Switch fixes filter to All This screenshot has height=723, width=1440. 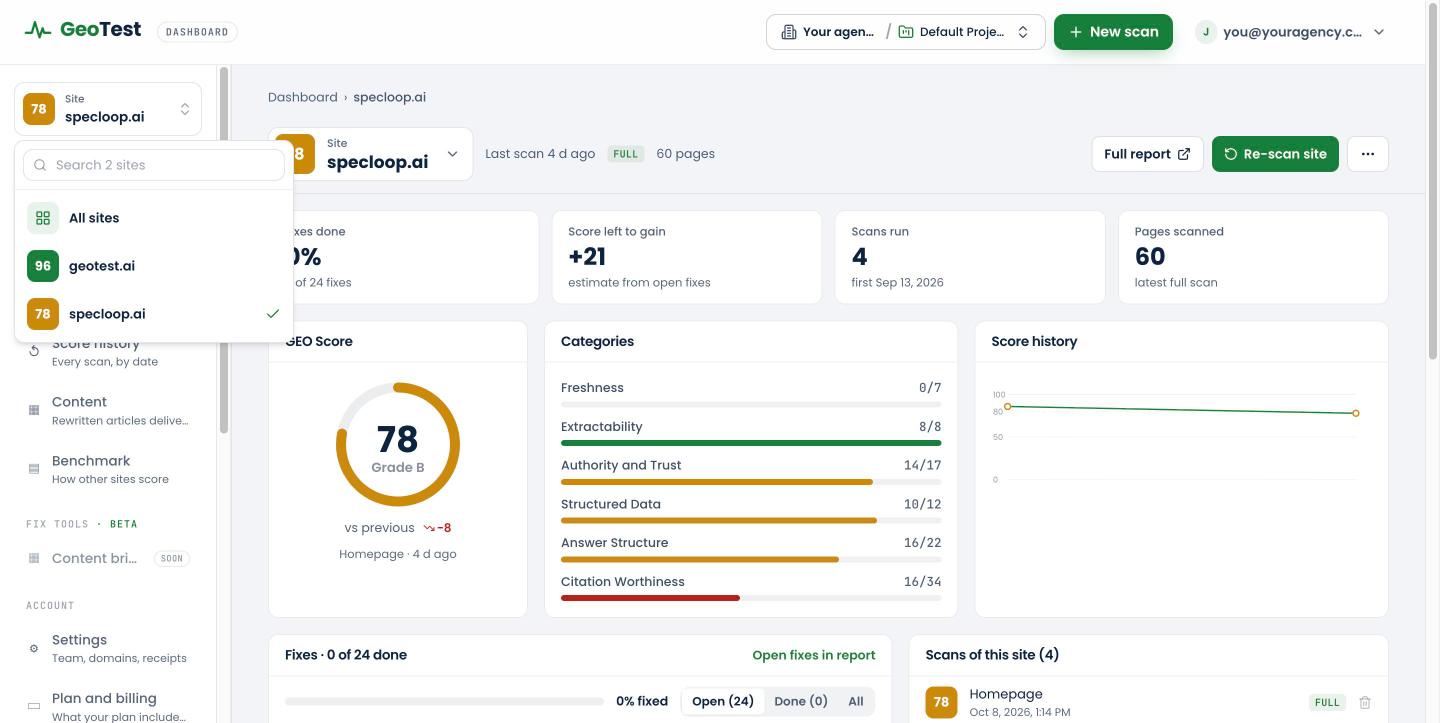(856, 701)
